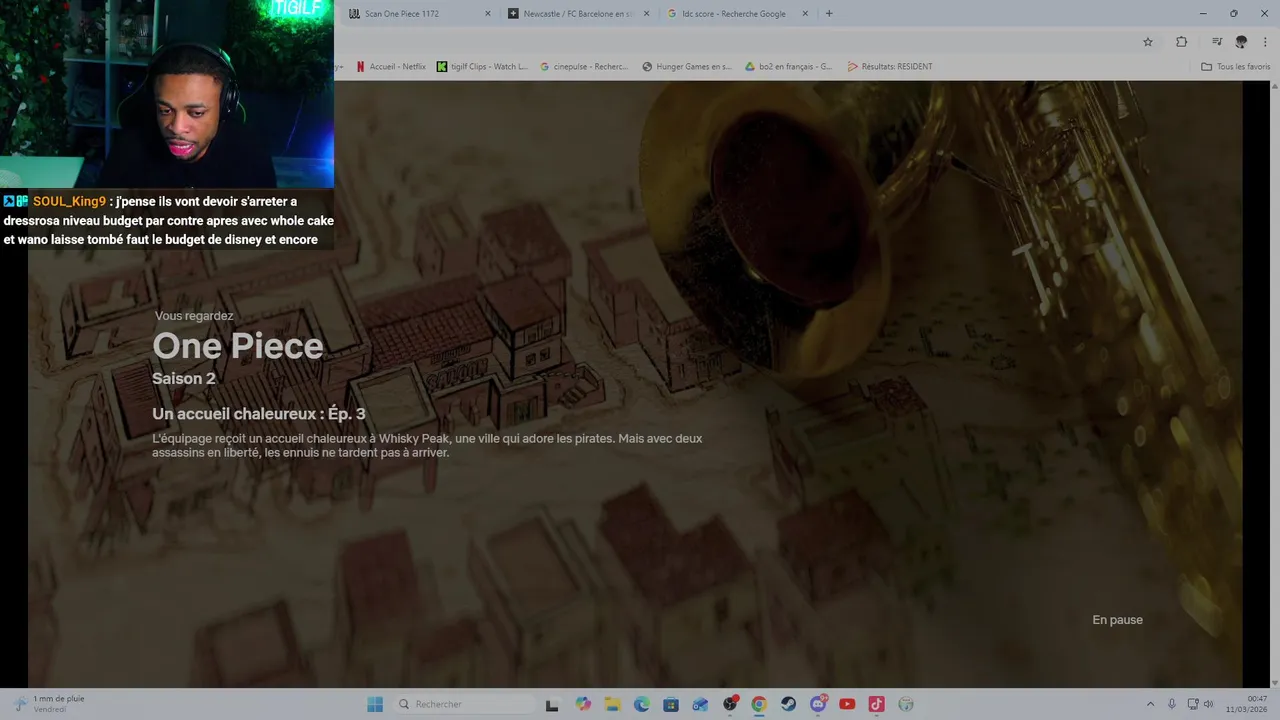The image size is (1280, 720).
Task: Open the Copilot taskbar icon
Action: pyautogui.click(x=583, y=704)
